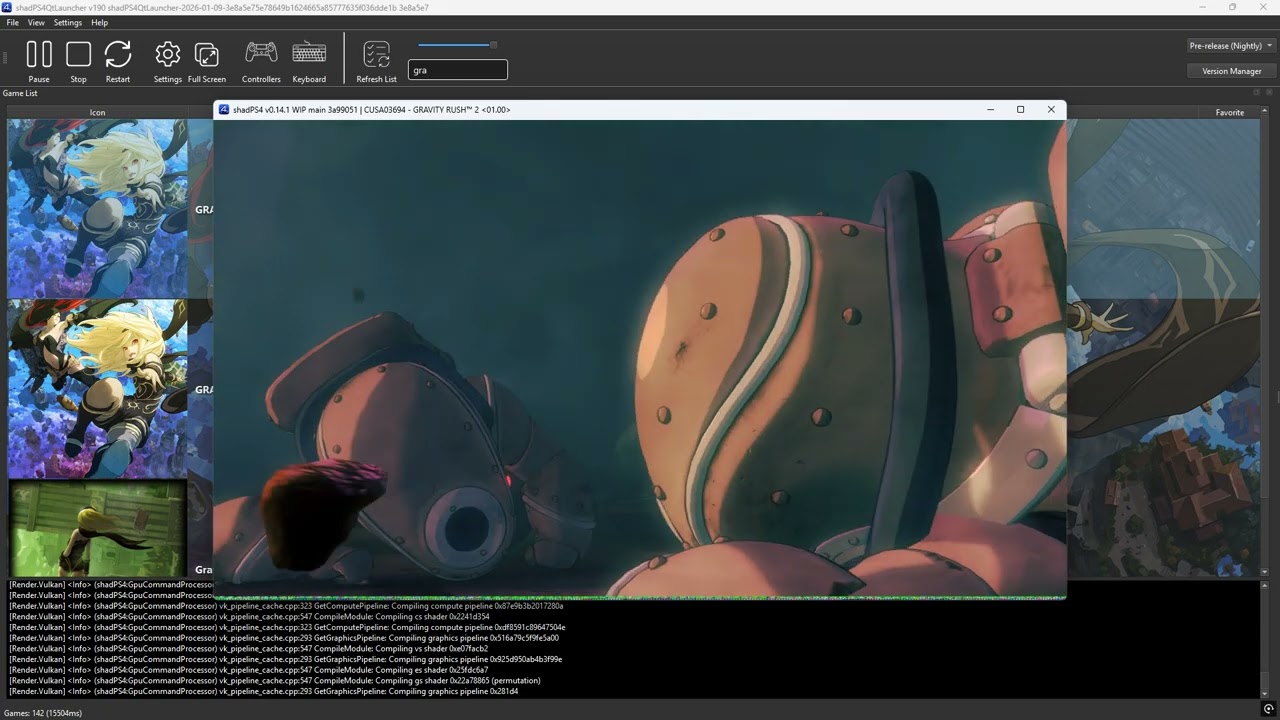Open the Pre-release (Nightly) version dropdown

[x=1231, y=46]
